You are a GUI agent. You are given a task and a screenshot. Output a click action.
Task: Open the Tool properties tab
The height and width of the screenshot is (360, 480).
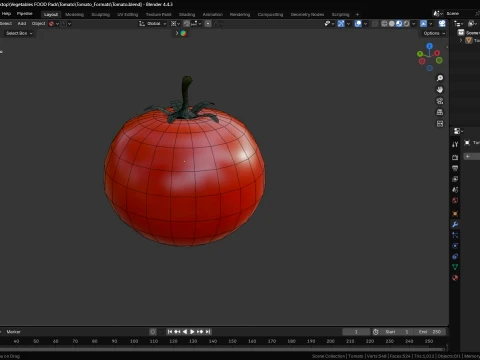click(455, 144)
